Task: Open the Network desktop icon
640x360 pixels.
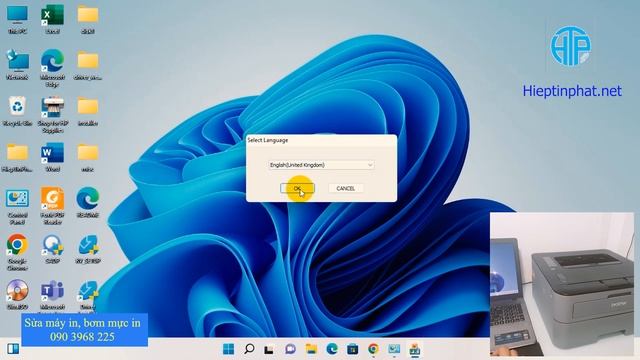Action: [17, 65]
